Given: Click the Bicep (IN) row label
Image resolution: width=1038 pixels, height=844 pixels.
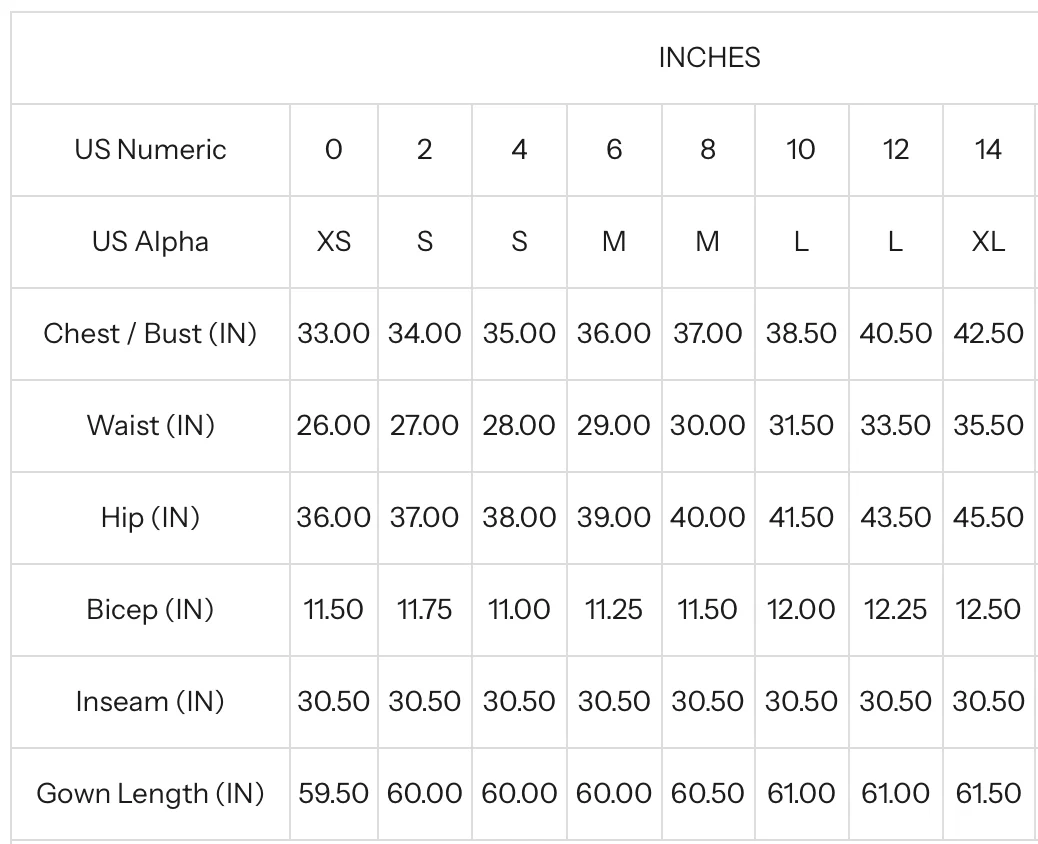Looking at the screenshot, I should coord(150,609).
